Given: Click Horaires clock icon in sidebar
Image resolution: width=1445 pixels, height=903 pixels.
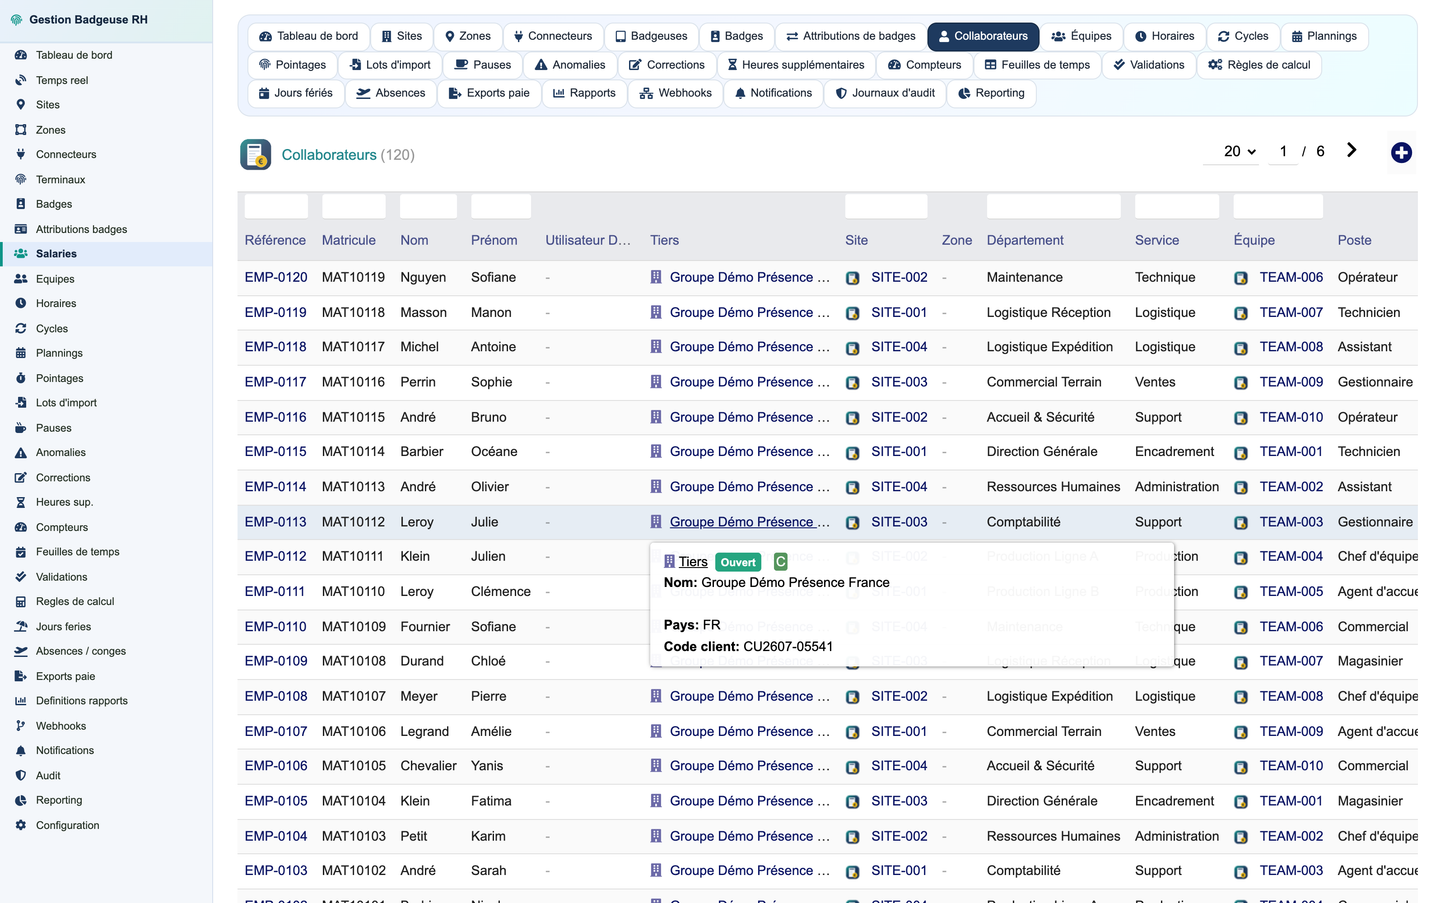Looking at the screenshot, I should pos(20,303).
